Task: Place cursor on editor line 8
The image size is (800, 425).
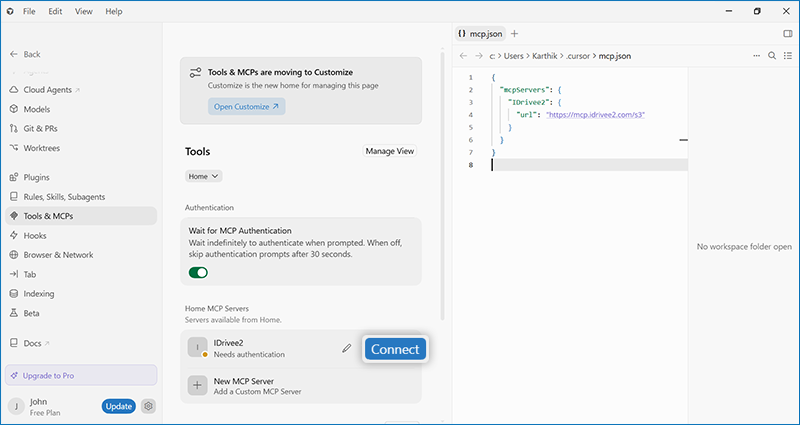Action: click(589, 165)
